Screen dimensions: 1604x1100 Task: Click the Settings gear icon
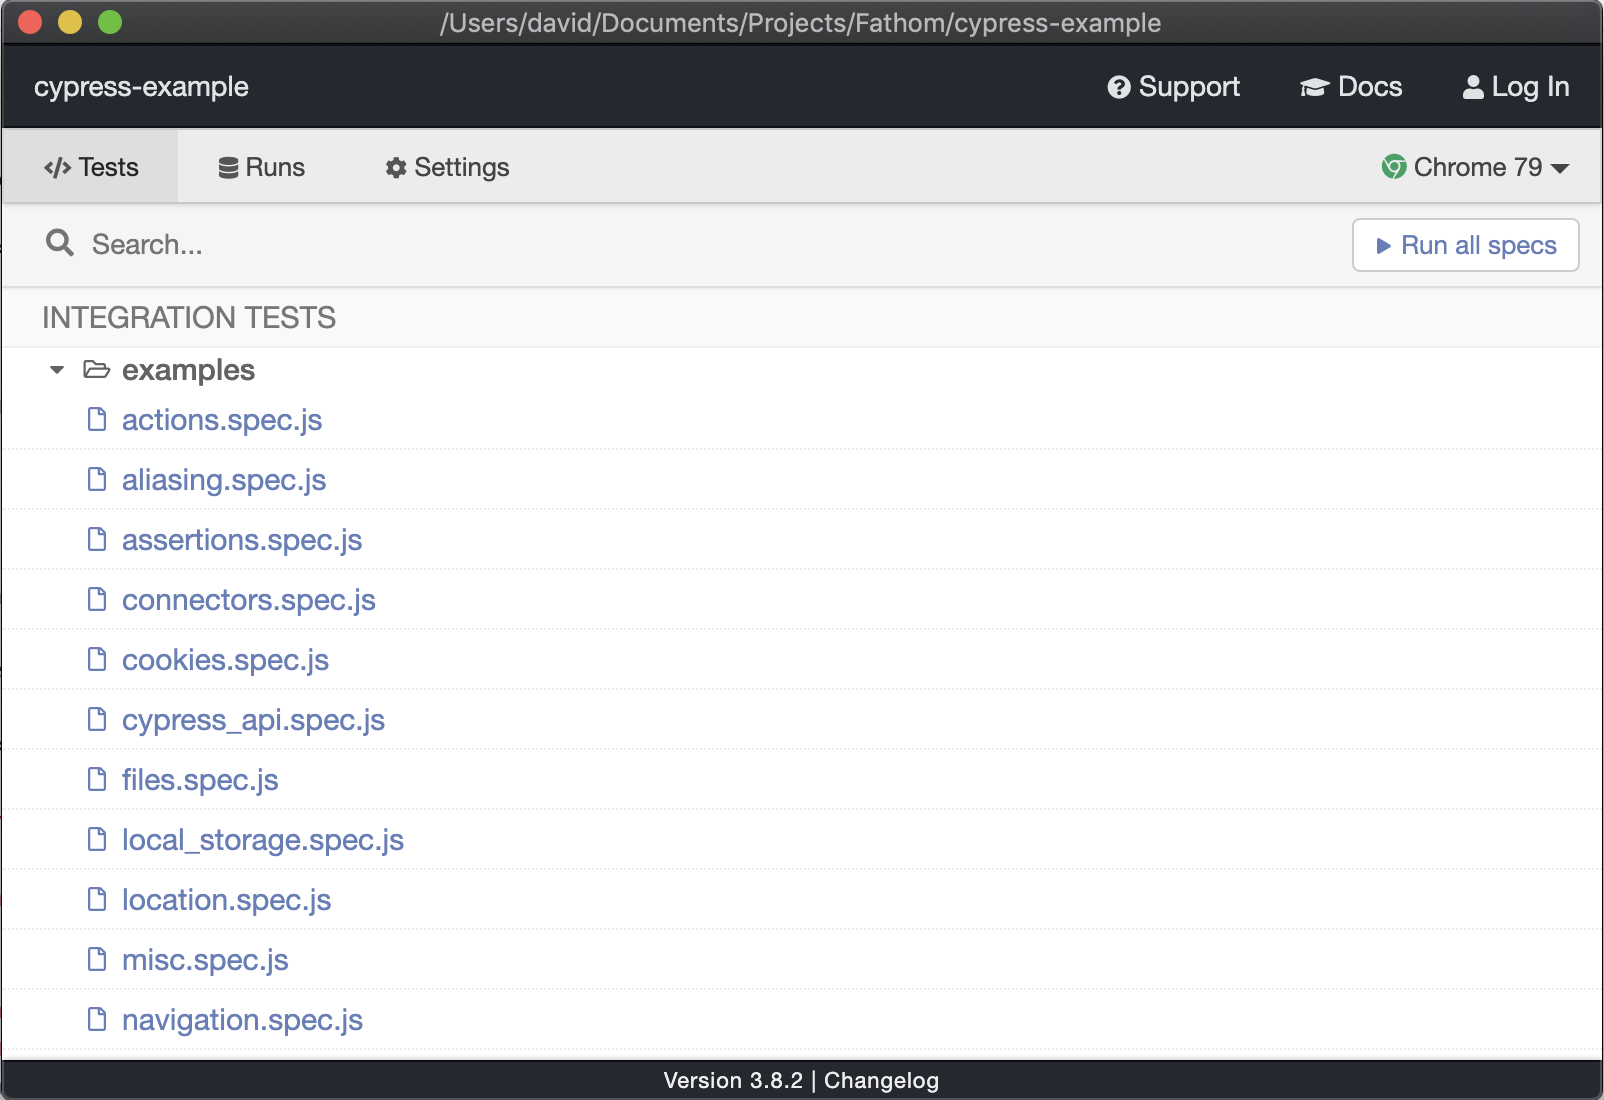point(396,168)
